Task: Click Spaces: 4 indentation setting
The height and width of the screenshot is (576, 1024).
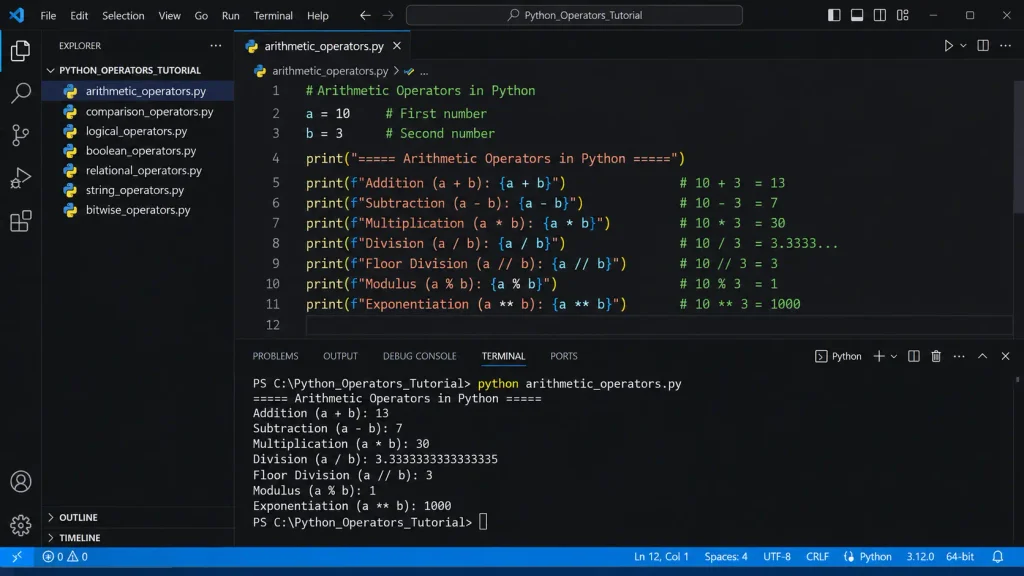Action: pos(726,556)
